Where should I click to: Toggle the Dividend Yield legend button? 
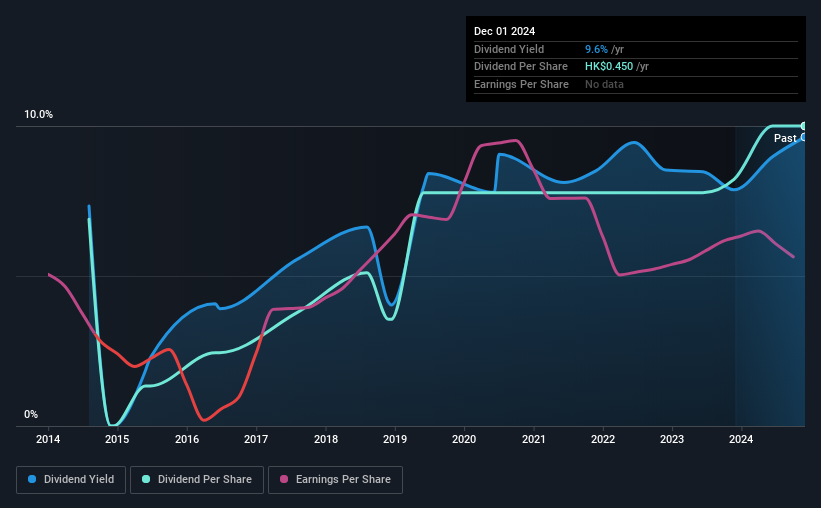pyautogui.click(x=71, y=480)
